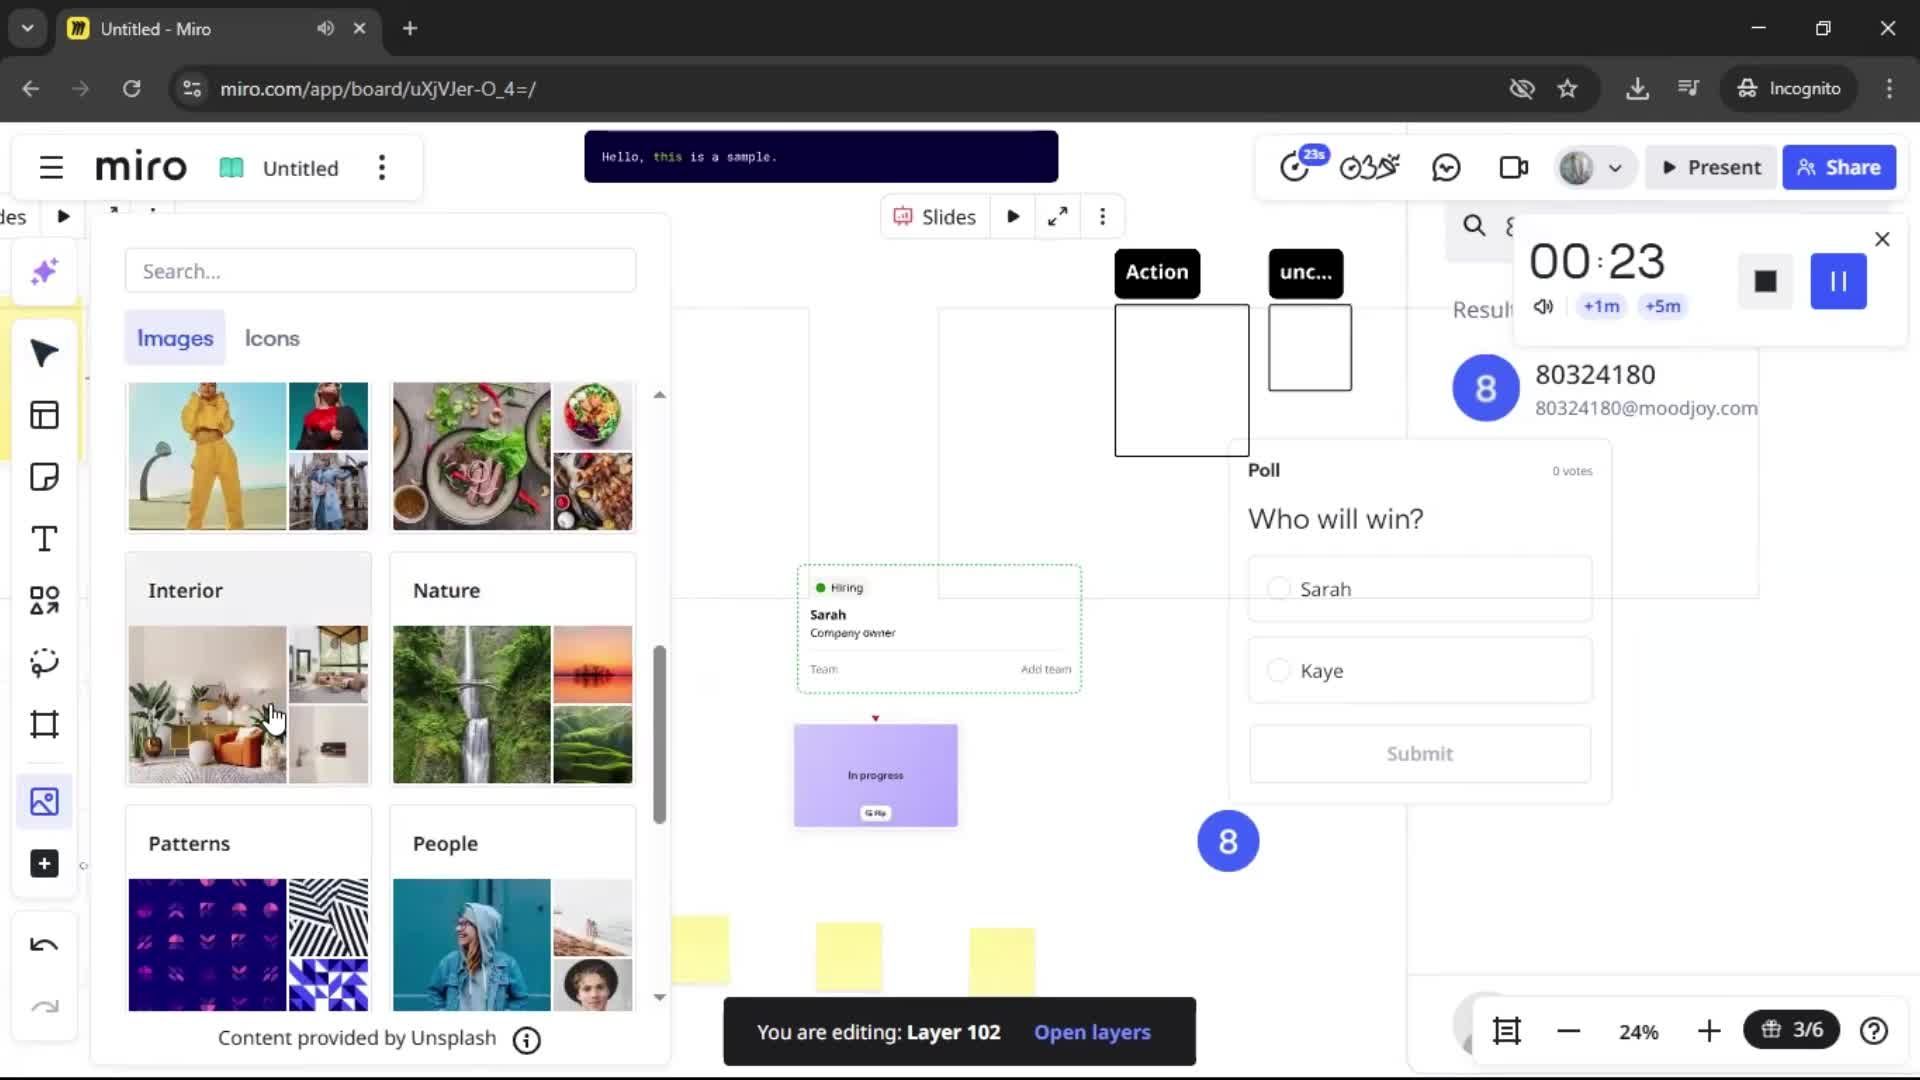Open the Templates tool
Screen dimensions: 1920x1080
[44, 415]
